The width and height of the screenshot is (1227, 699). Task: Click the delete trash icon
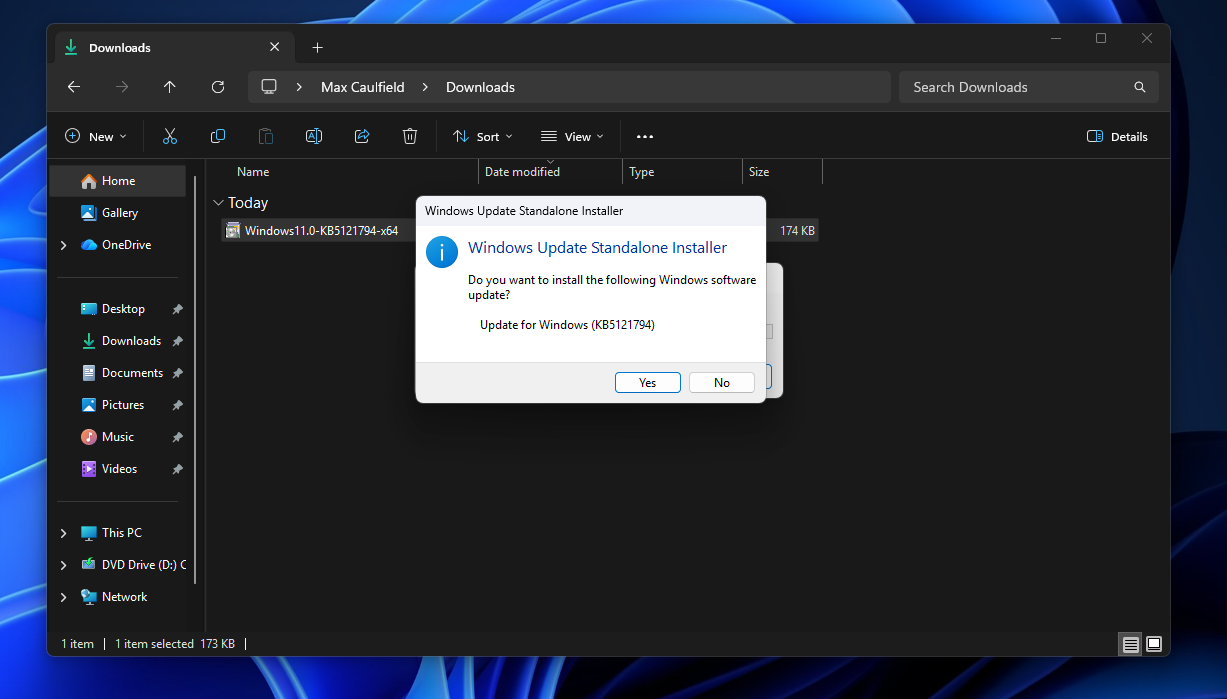410,136
